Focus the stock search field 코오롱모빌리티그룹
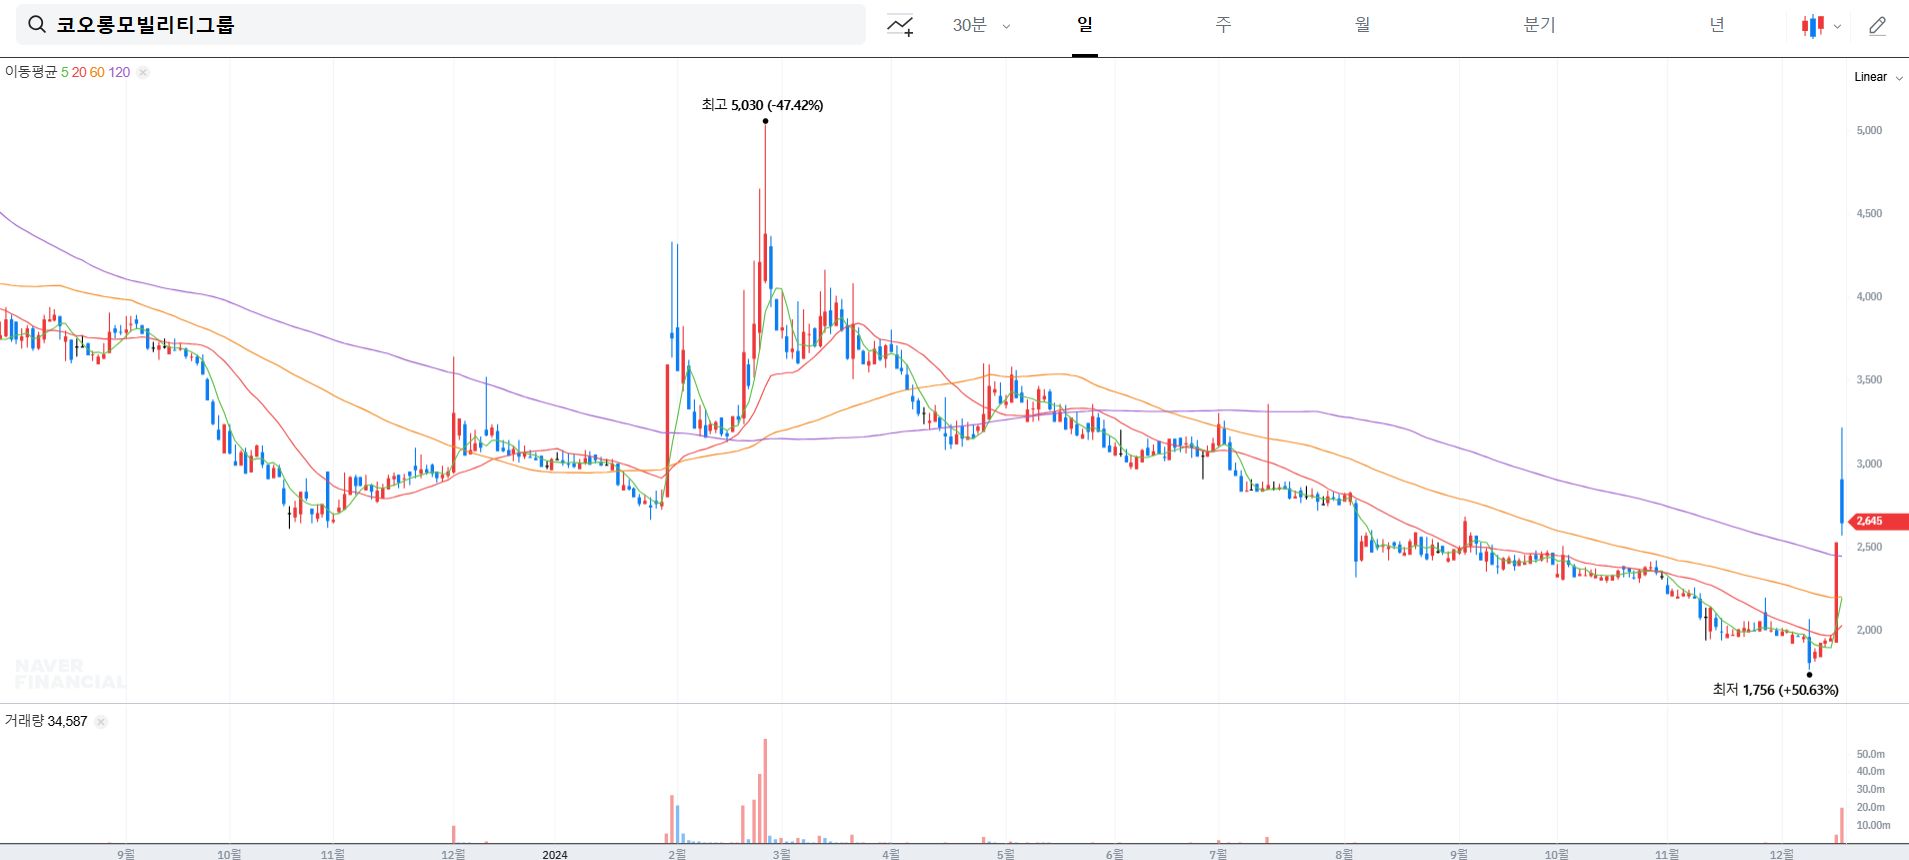Image resolution: width=1909 pixels, height=860 pixels. click(x=441, y=25)
